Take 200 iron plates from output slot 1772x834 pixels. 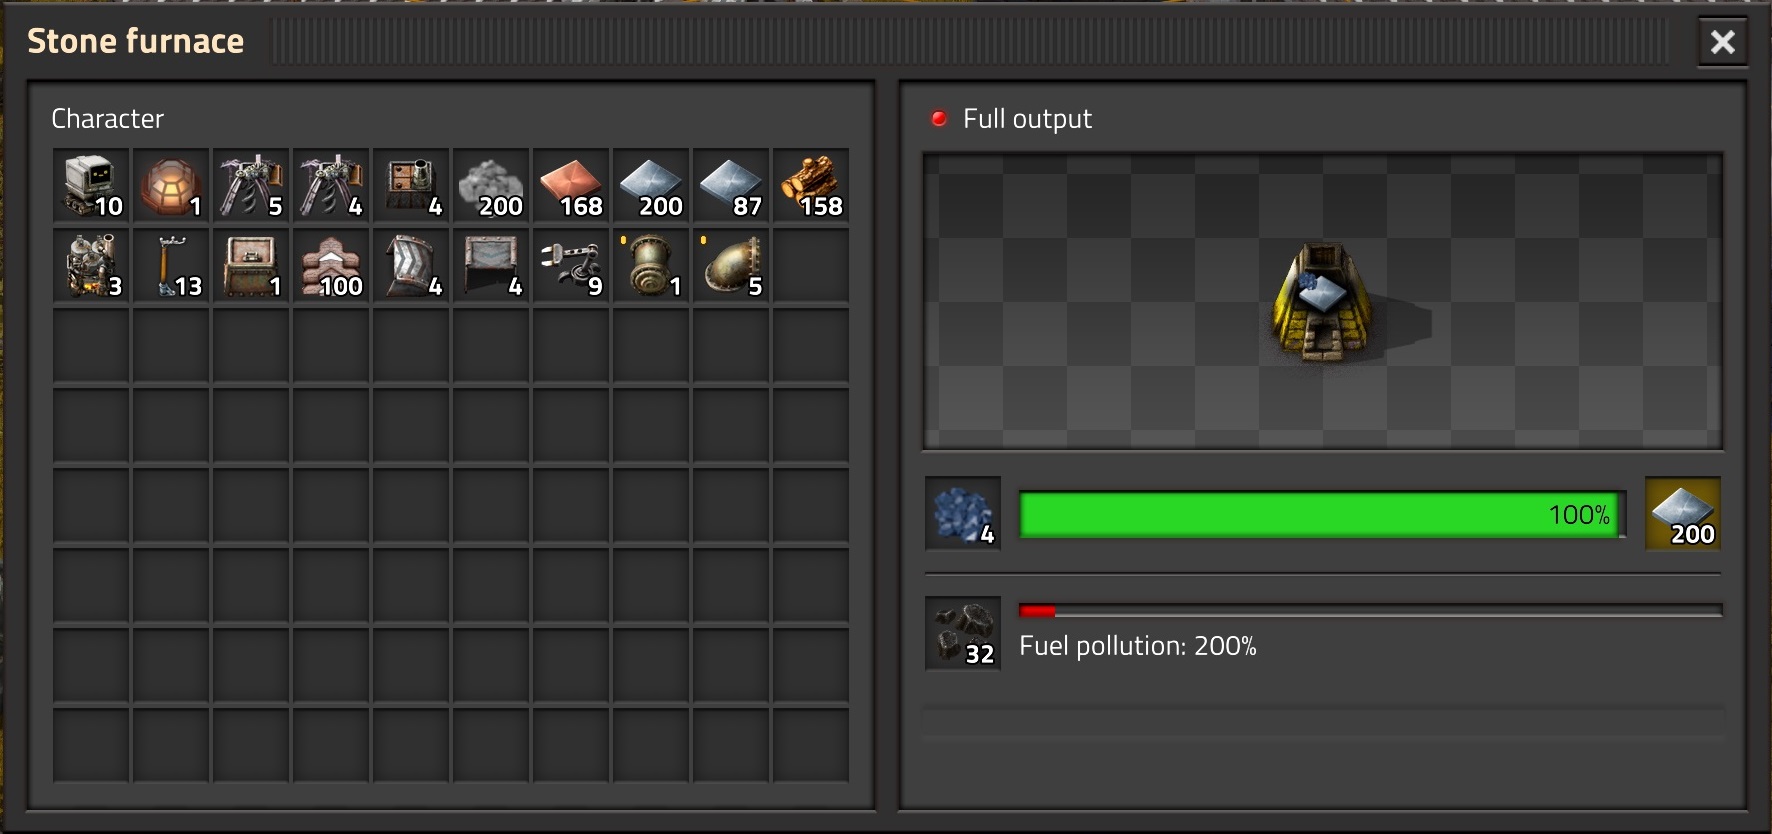1683,514
